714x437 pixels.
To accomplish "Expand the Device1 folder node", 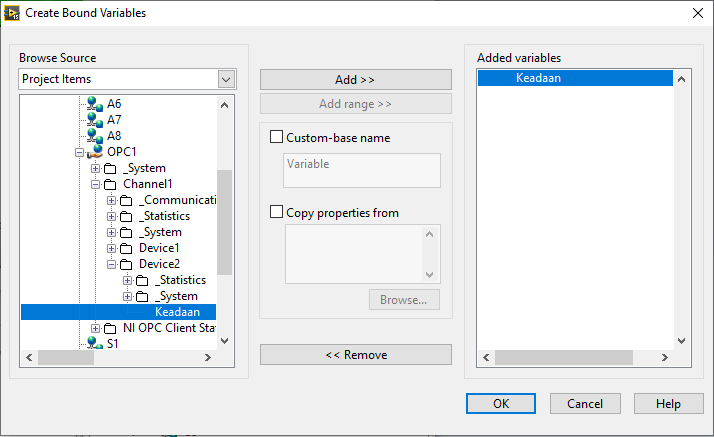I will (111, 249).
